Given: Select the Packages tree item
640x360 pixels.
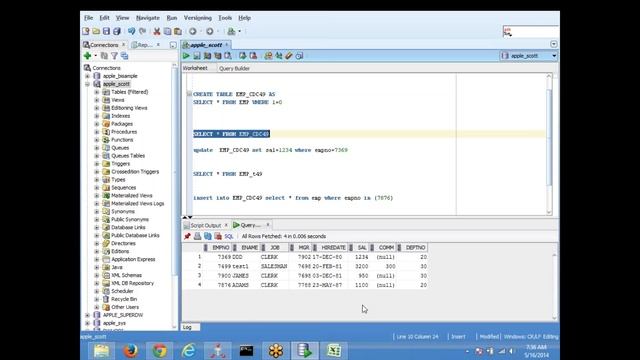Looking at the screenshot, I should click(x=122, y=124).
